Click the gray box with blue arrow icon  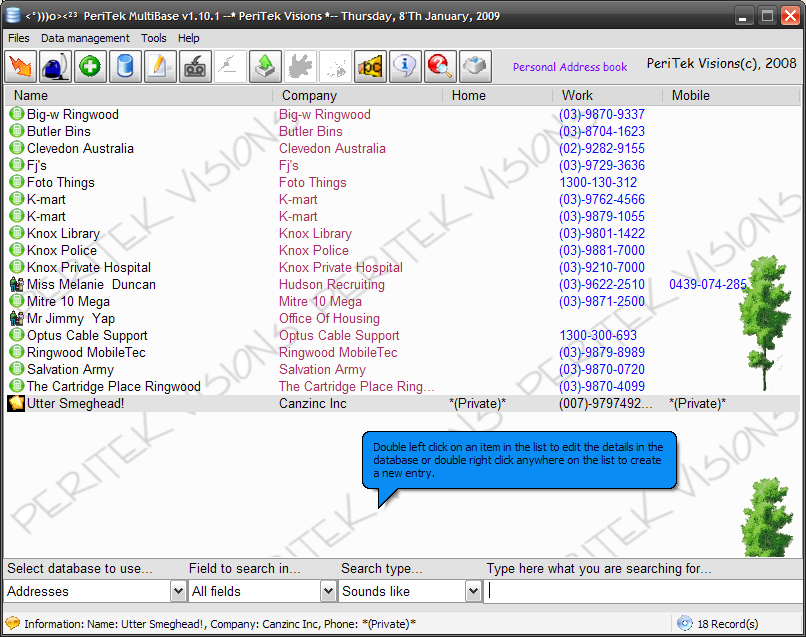(x=475, y=66)
